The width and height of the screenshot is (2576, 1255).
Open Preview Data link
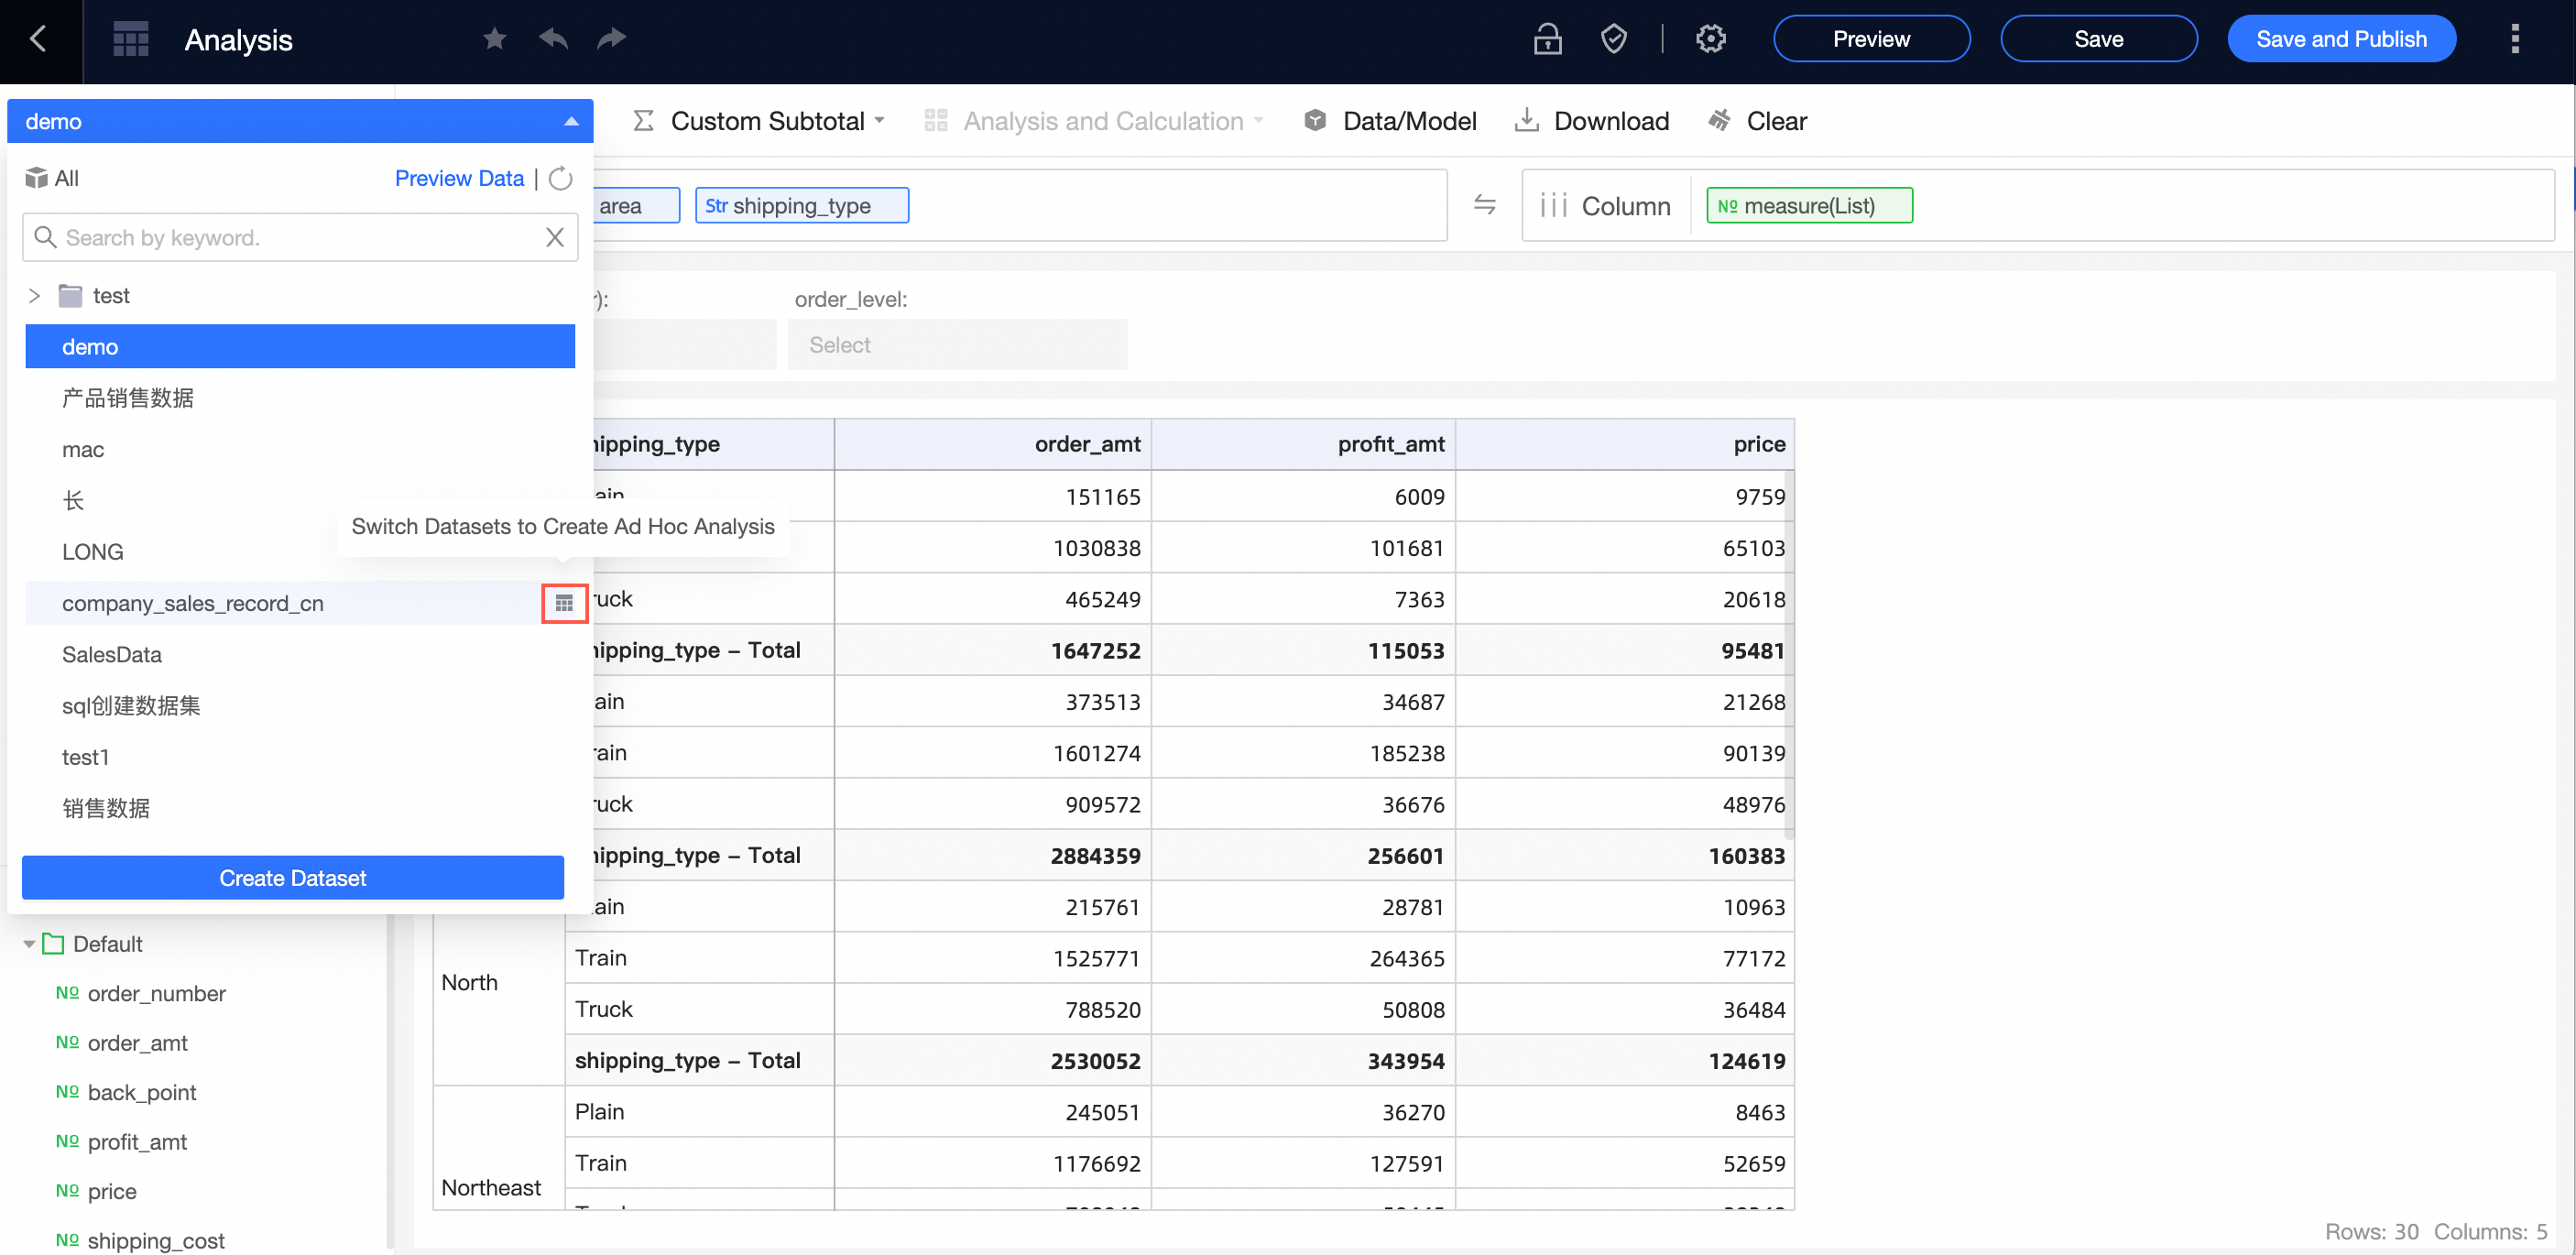pos(459,177)
